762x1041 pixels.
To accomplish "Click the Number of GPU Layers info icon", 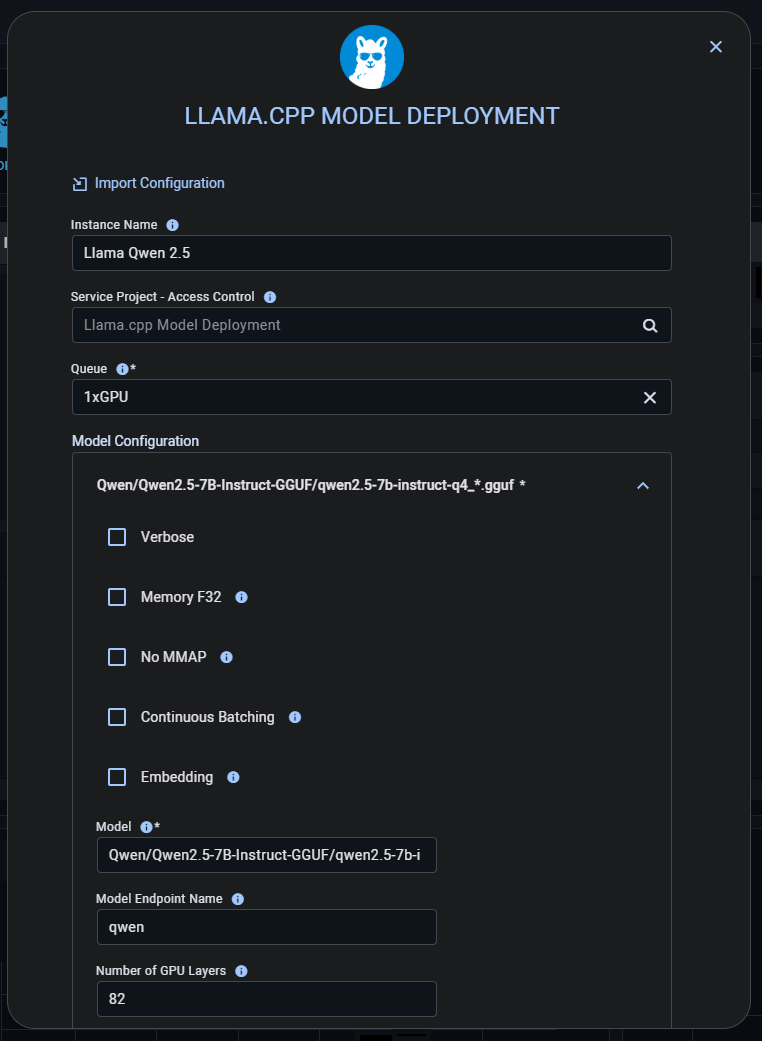I will coord(241,971).
